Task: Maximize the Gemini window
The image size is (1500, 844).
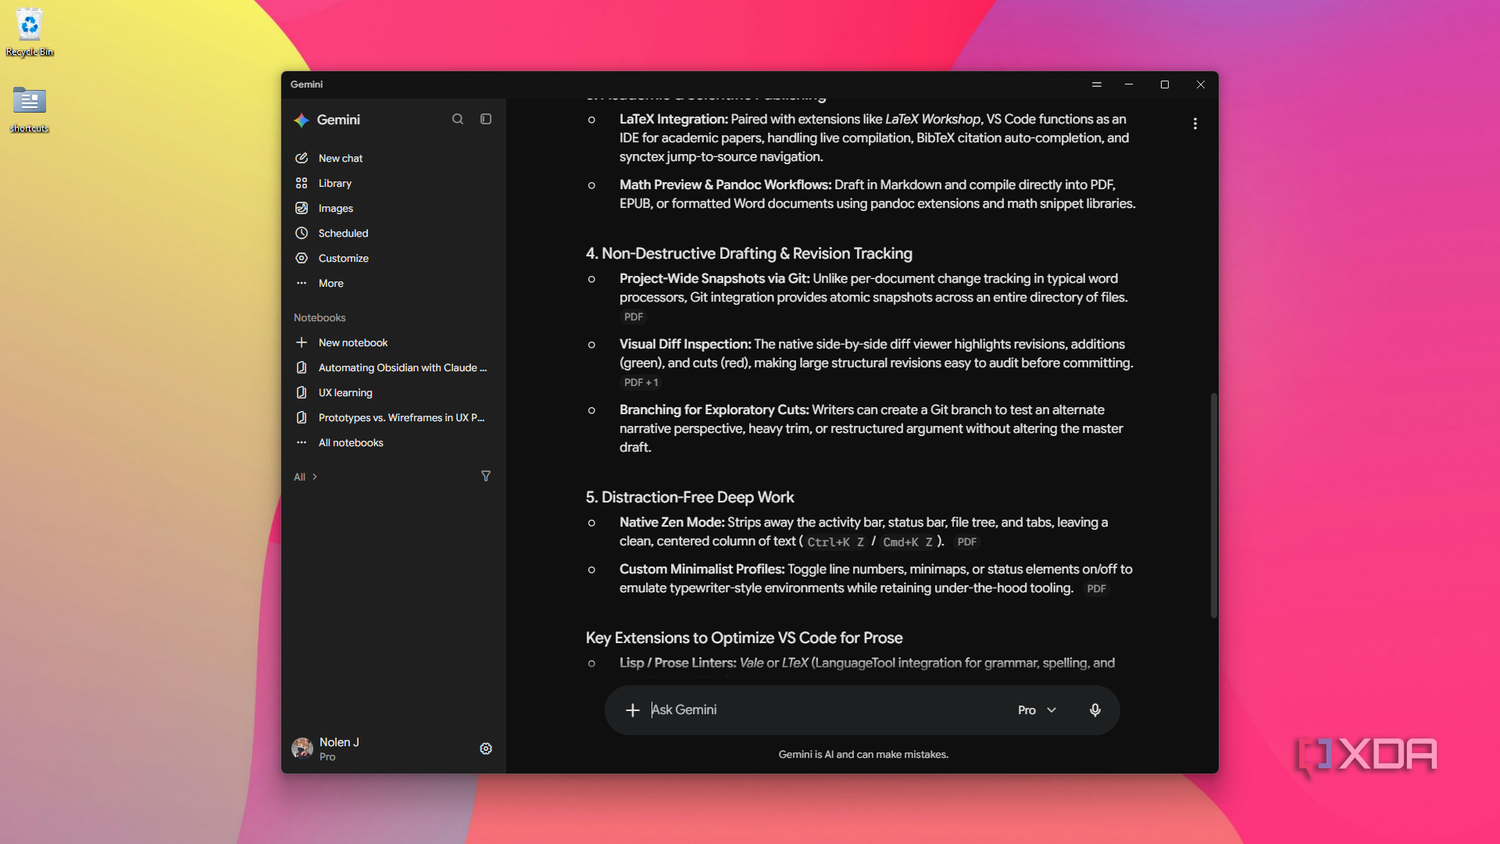Action: pyautogui.click(x=1165, y=85)
